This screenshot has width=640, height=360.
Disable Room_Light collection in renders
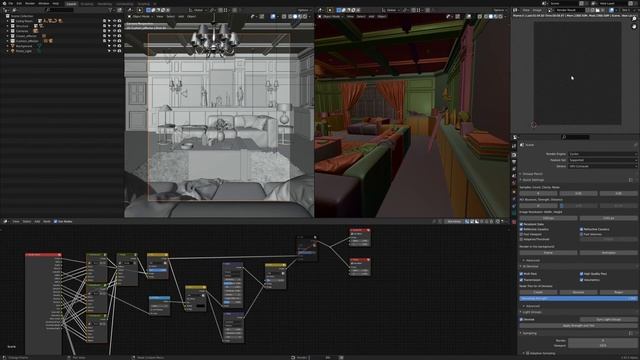[119, 51]
